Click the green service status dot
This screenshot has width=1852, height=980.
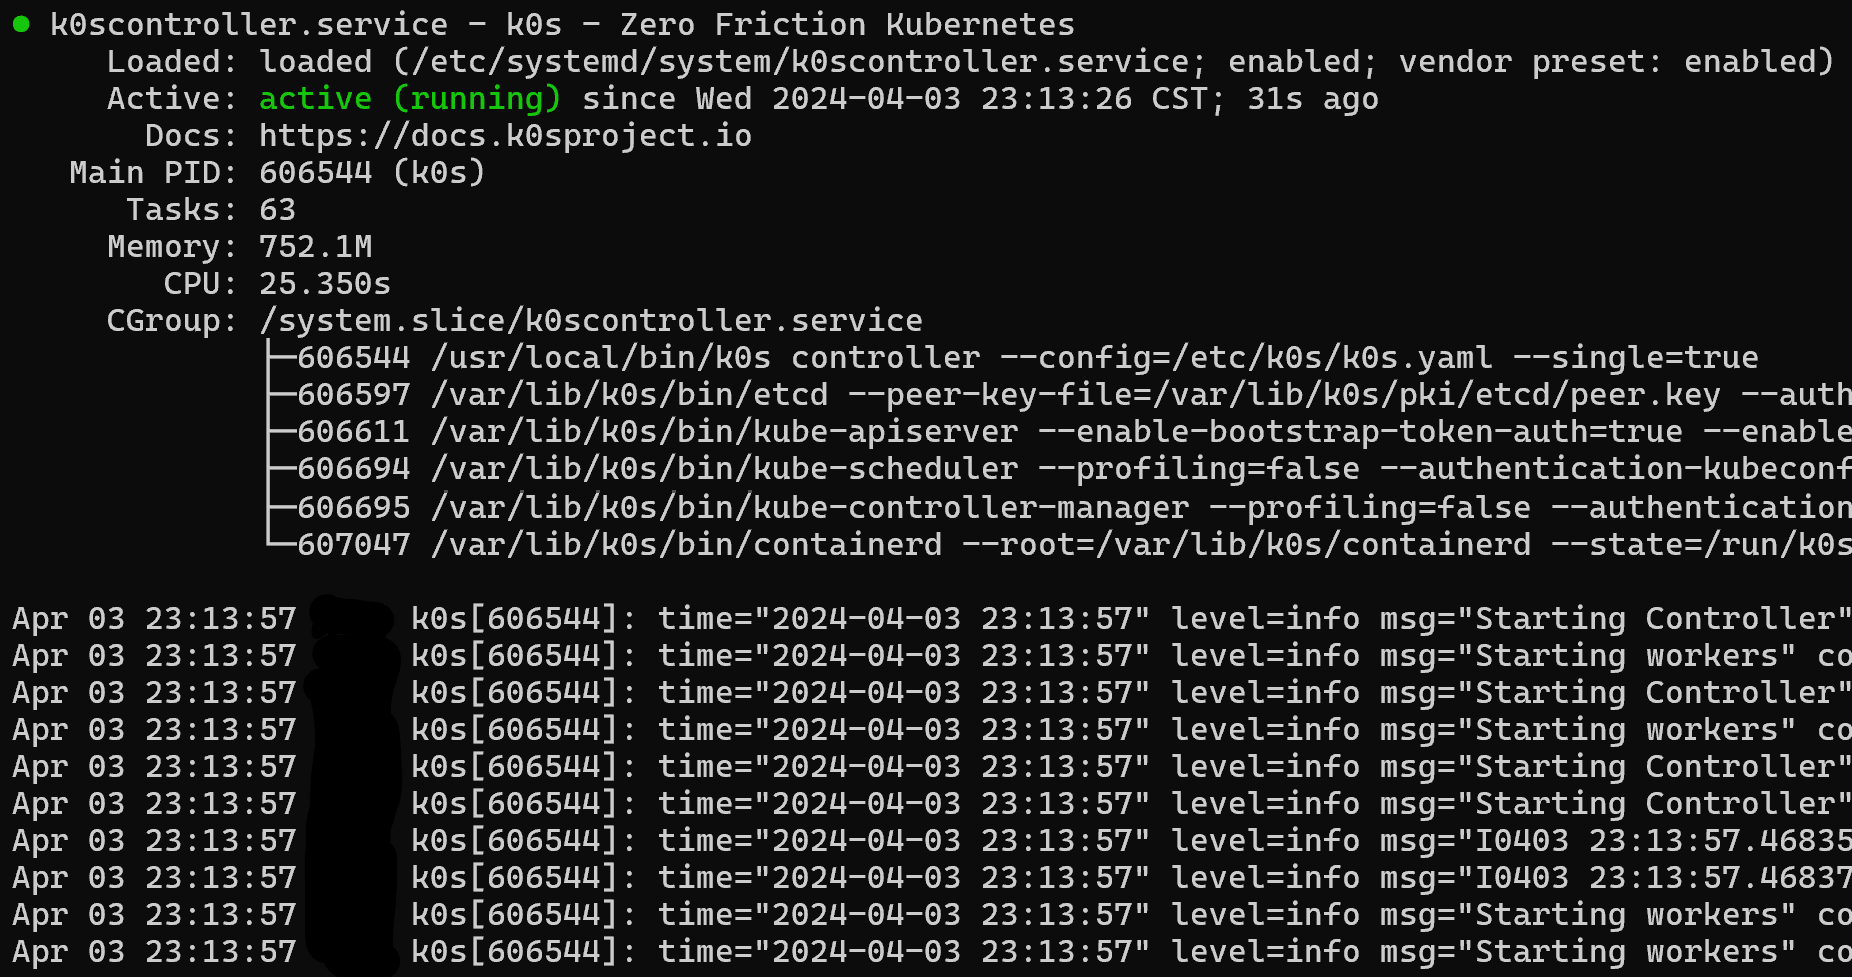click(x=21, y=24)
